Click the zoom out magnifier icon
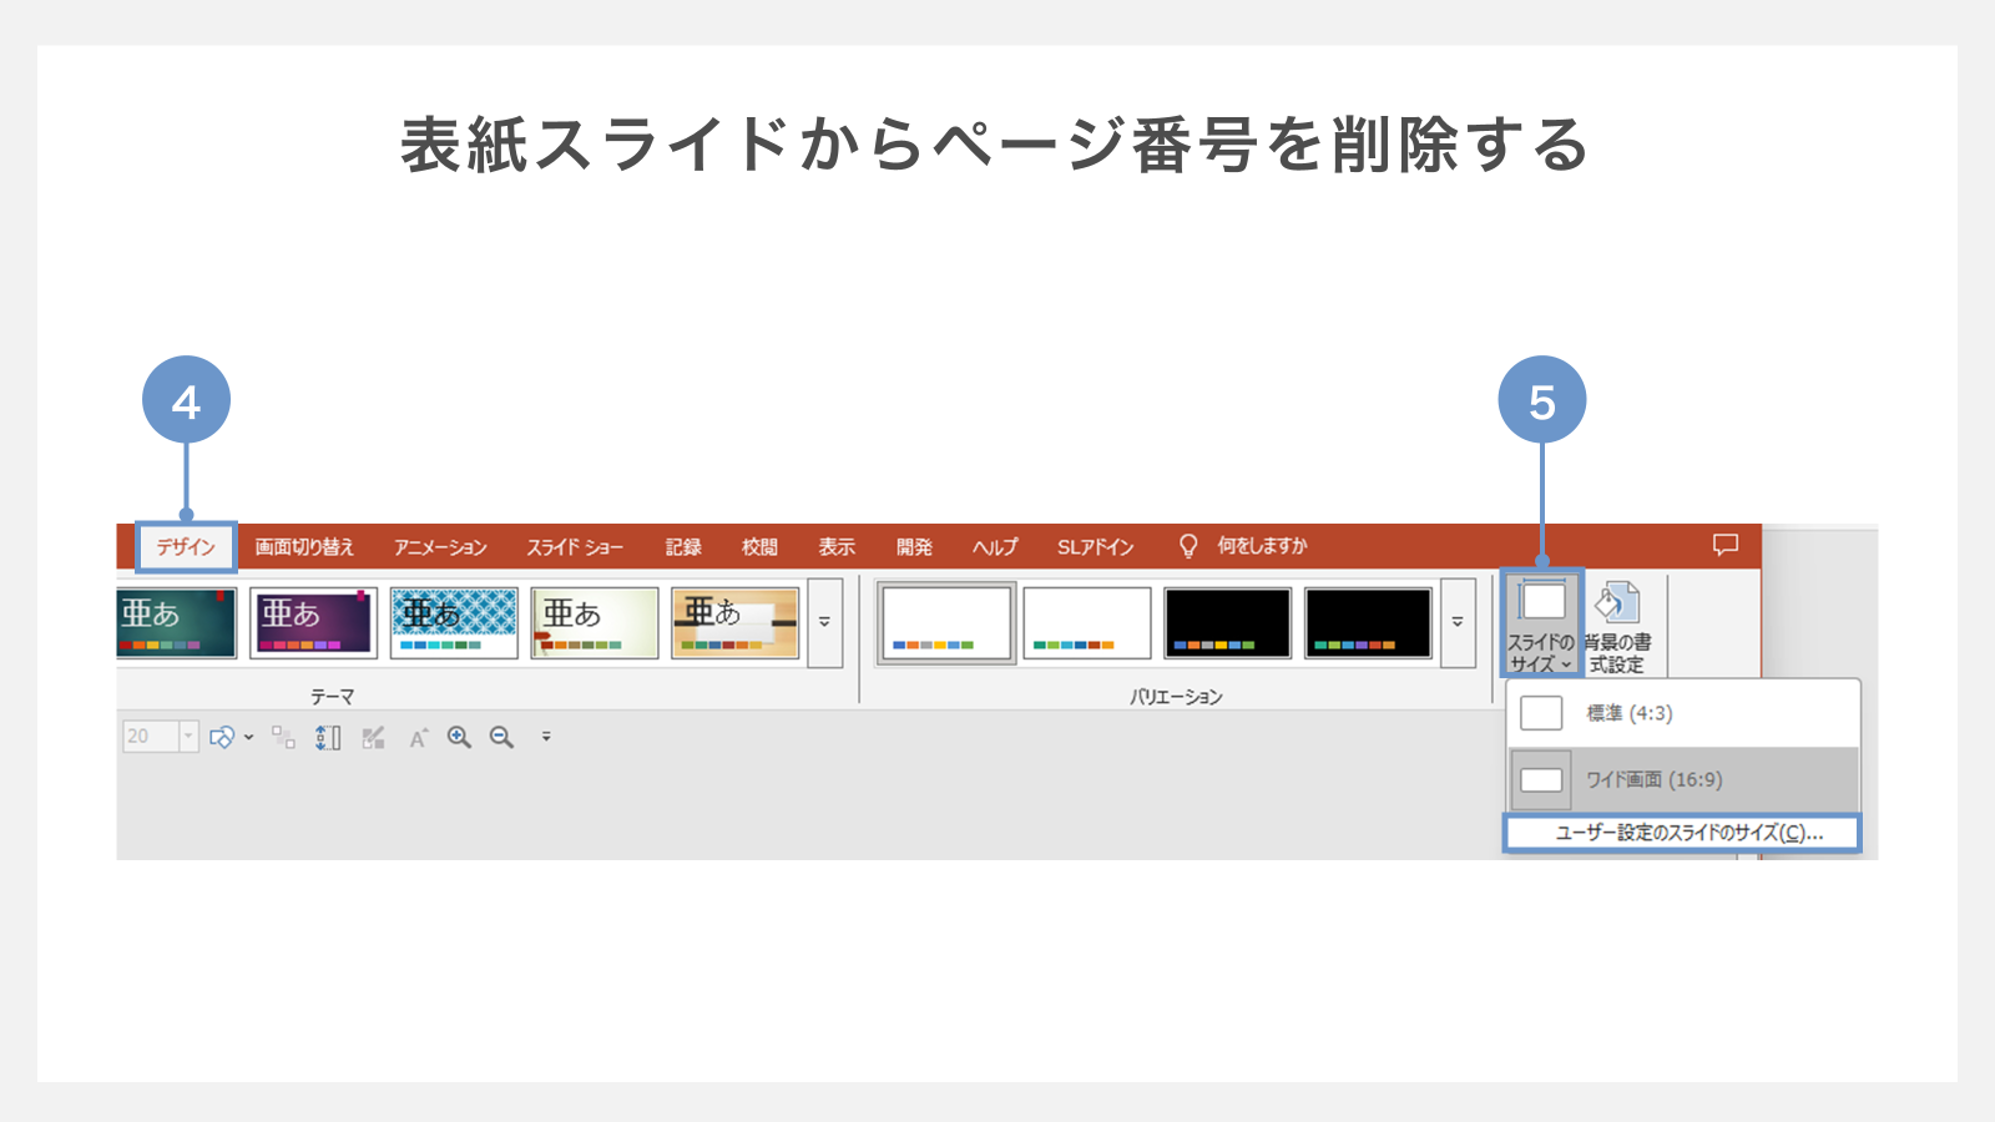The image size is (1995, 1122). click(x=502, y=737)
